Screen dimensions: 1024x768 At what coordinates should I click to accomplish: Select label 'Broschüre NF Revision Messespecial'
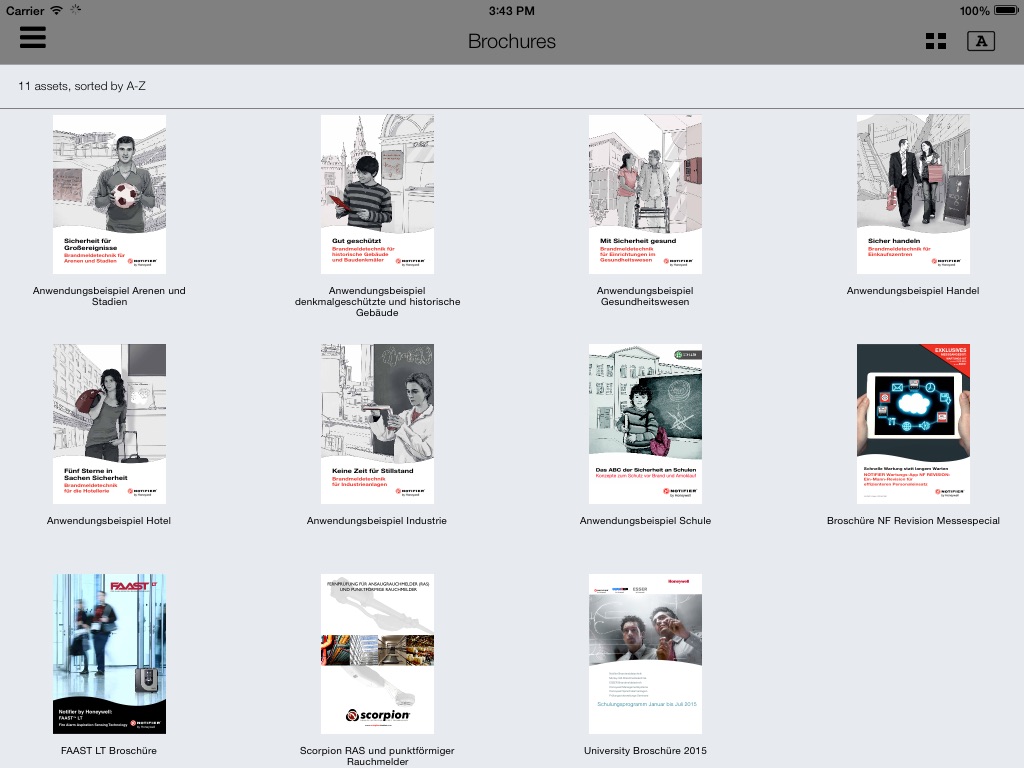[913, 520]
